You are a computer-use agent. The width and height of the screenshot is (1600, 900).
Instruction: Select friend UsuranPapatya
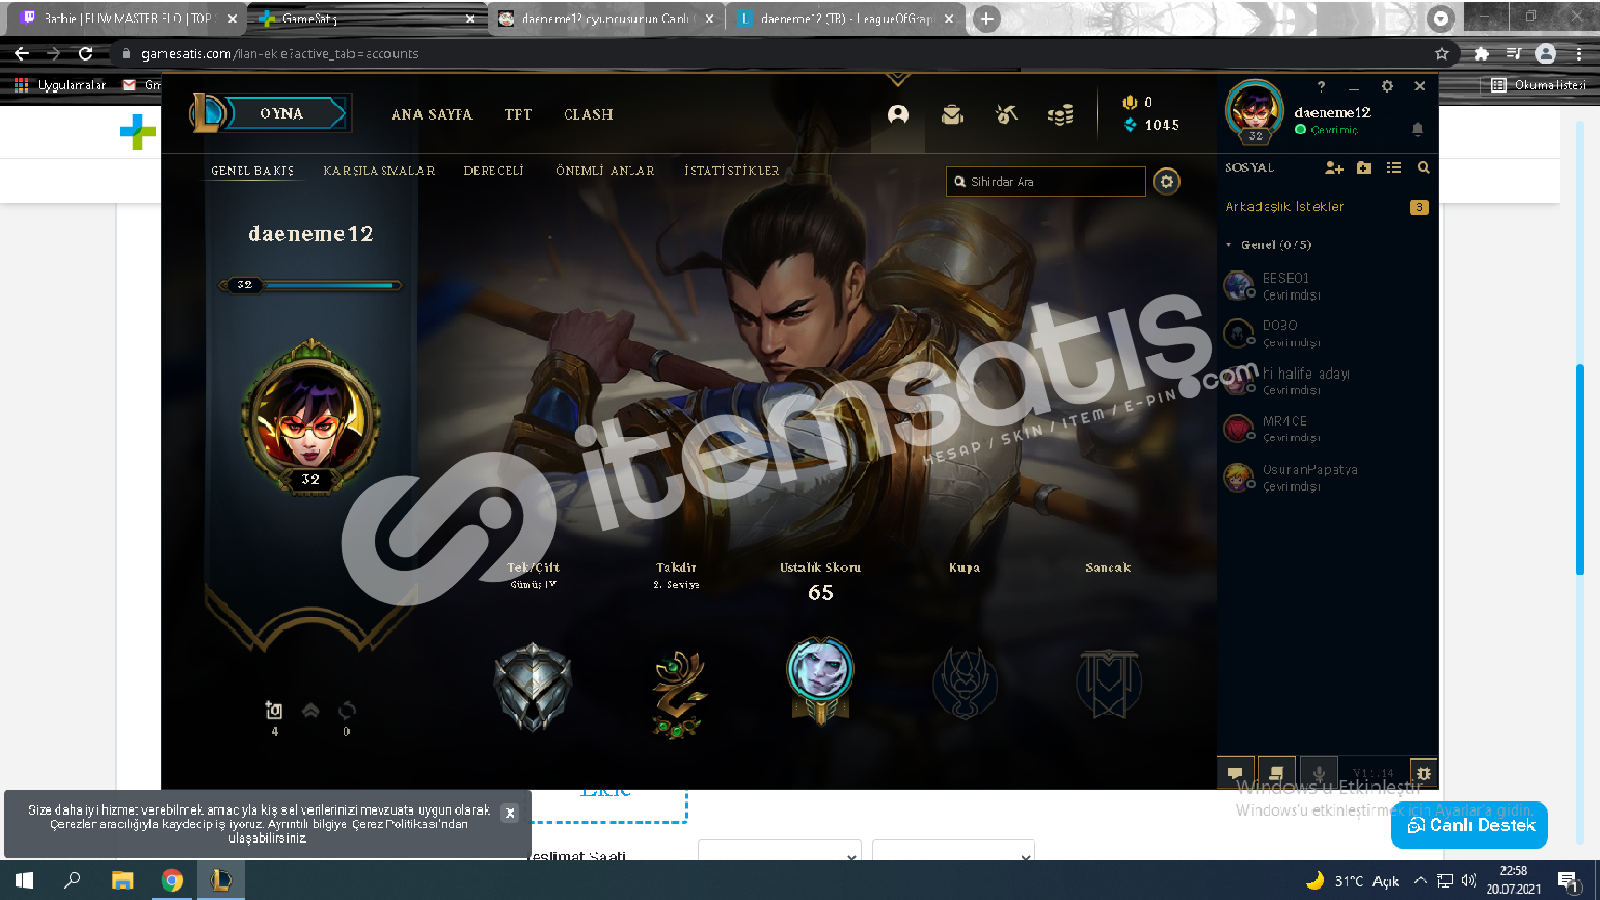1326,477
